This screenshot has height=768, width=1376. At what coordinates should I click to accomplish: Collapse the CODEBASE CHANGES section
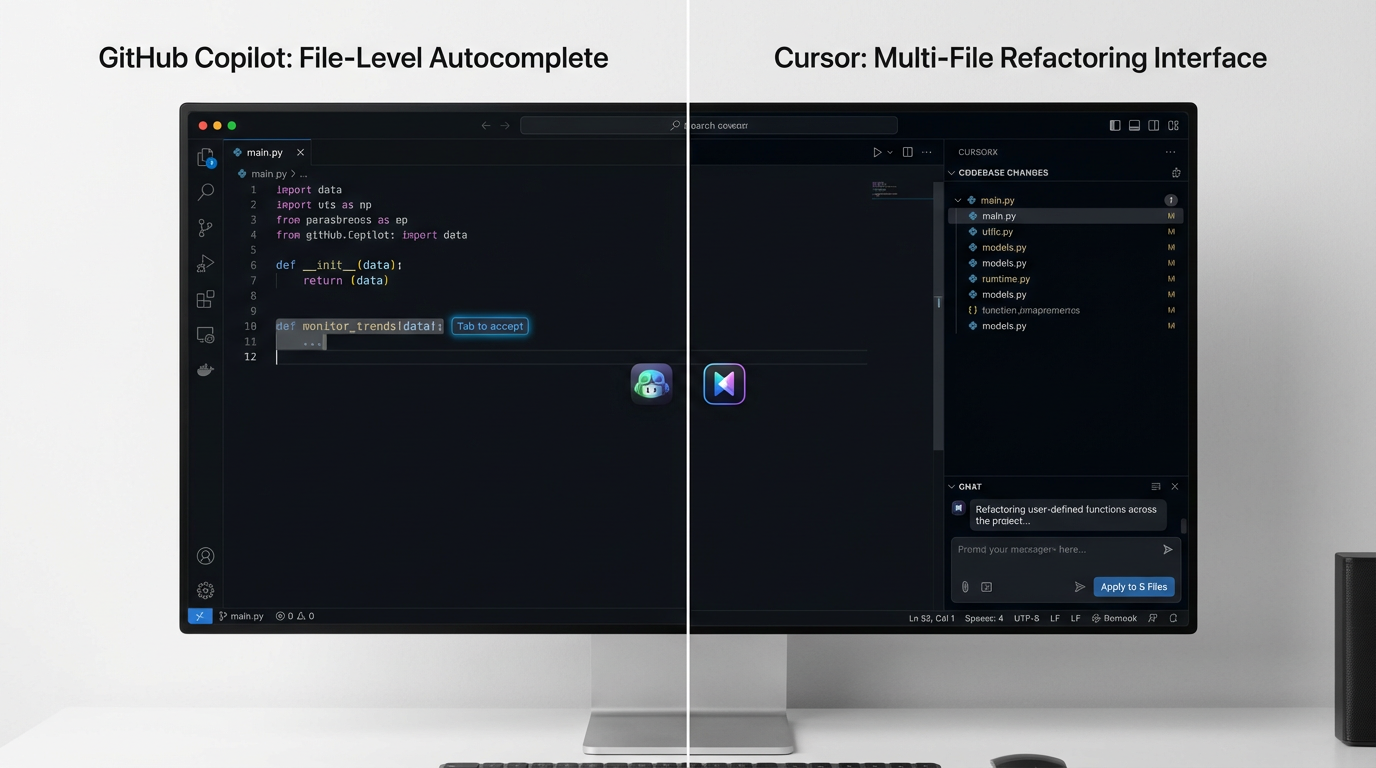point(951,172)
